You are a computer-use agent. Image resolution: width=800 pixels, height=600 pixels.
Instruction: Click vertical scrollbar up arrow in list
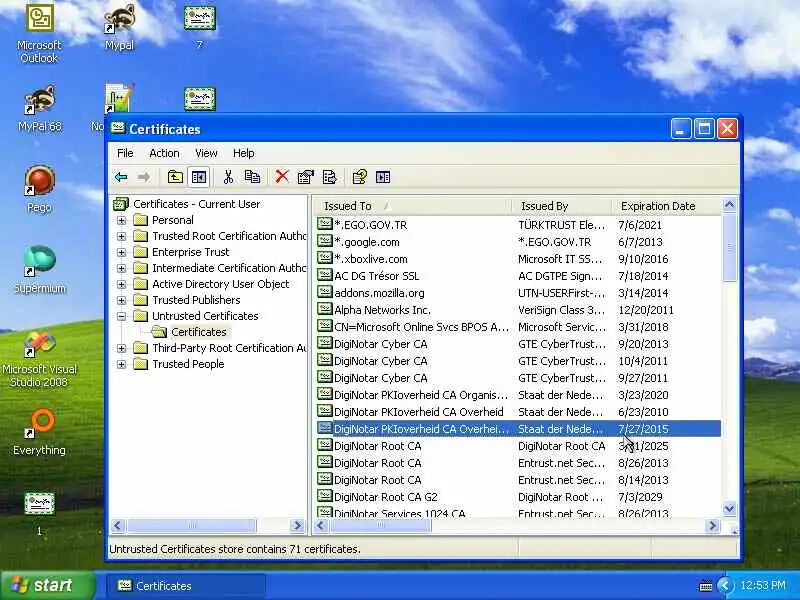click(x=730, y=205)
